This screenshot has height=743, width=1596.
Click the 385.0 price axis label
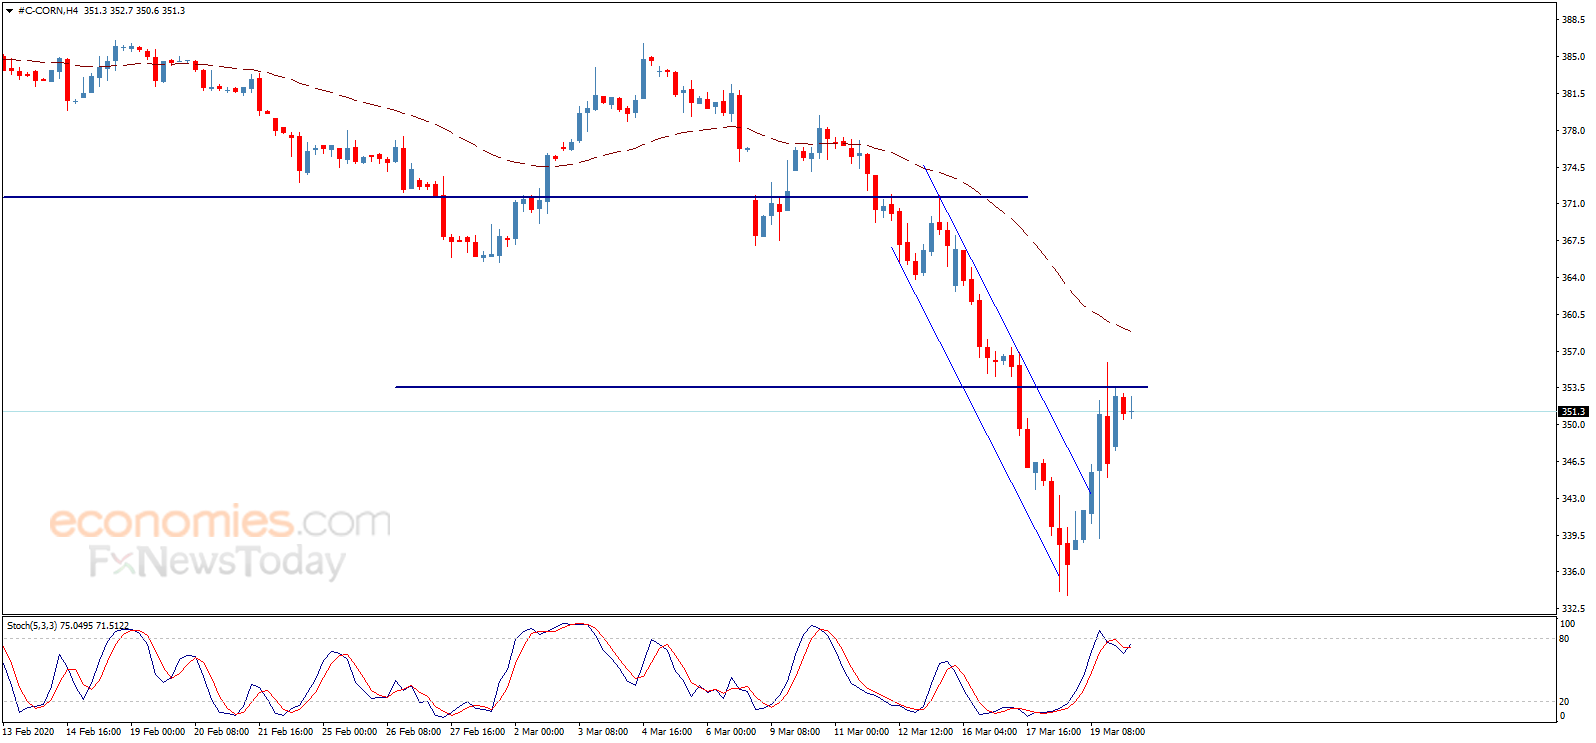click(1573, 57)
